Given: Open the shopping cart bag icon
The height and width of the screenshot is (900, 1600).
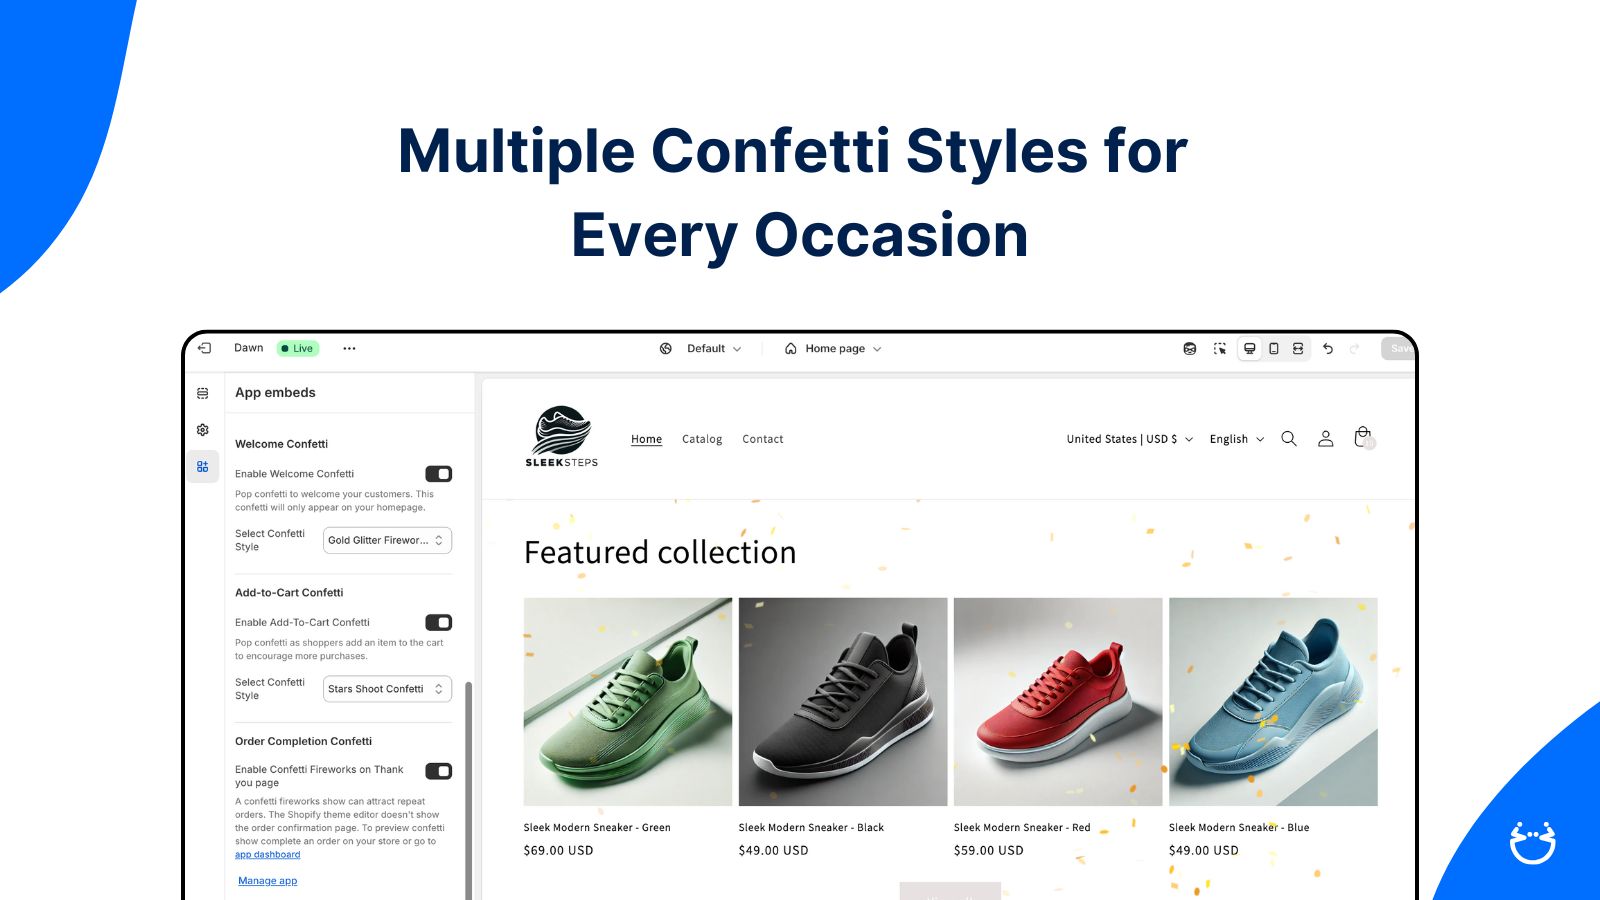Looking at the screenshot, I should tap(1363, 438).
